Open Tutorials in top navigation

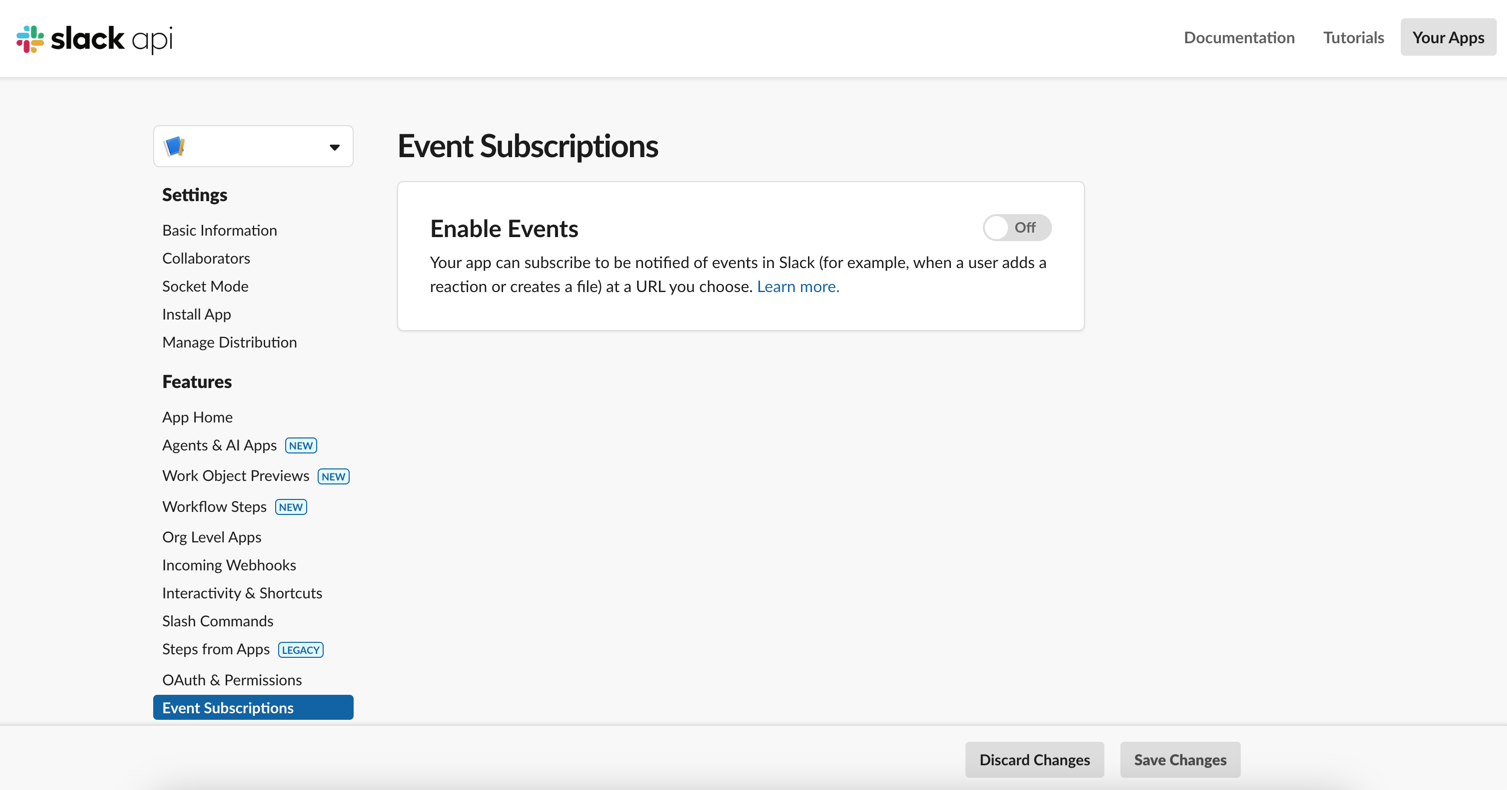(1353, 38)
